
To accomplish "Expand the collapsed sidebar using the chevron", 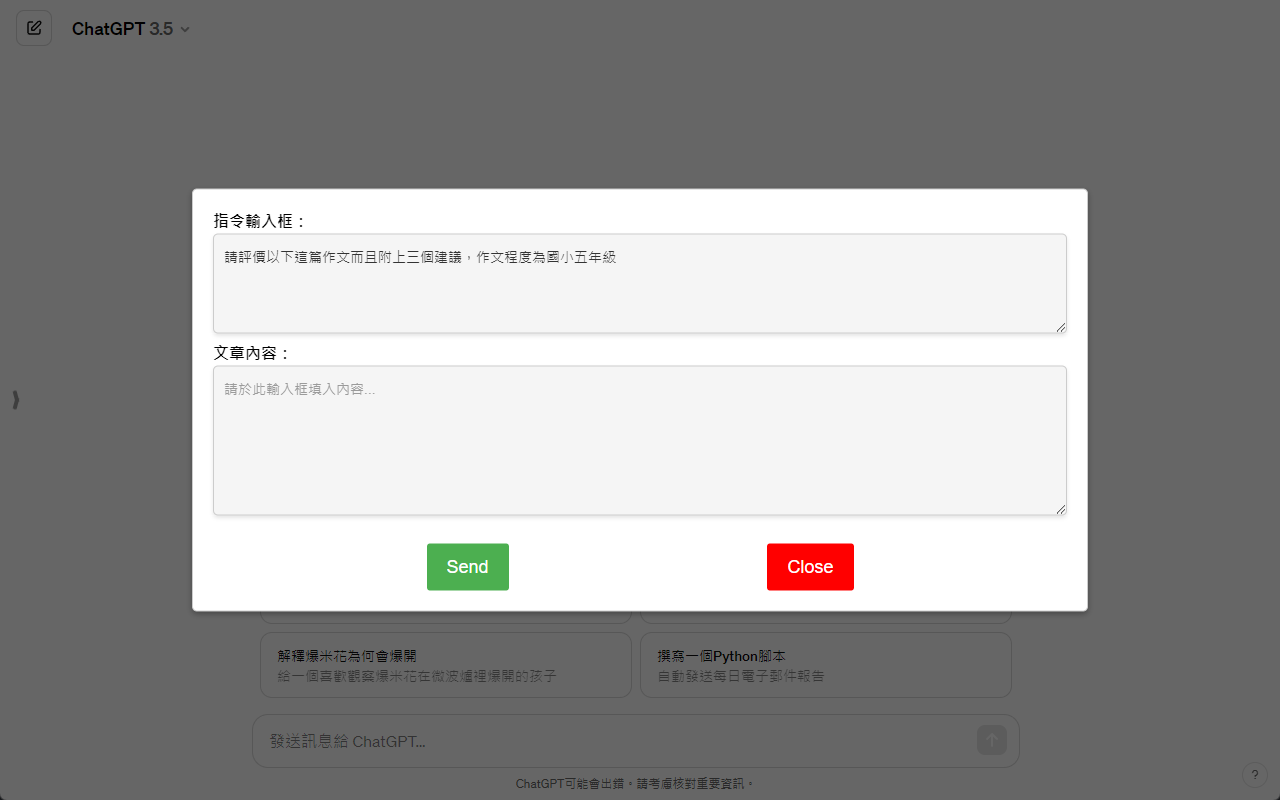I will (15, 398).
